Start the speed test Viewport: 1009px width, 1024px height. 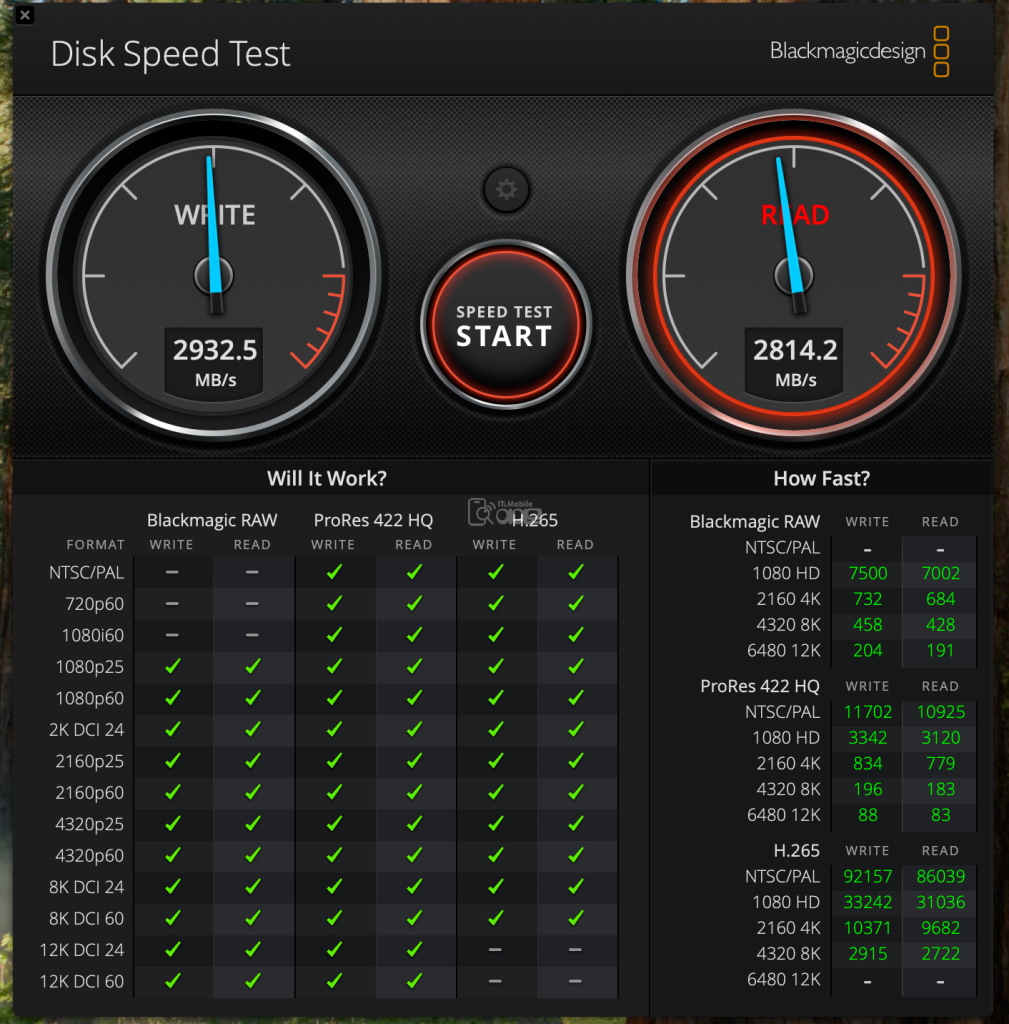505,325
